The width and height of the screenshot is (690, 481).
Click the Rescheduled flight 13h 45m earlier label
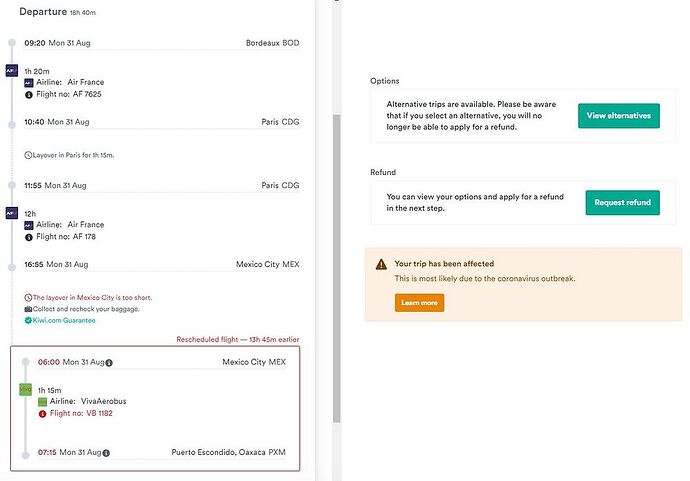[238, 340]
